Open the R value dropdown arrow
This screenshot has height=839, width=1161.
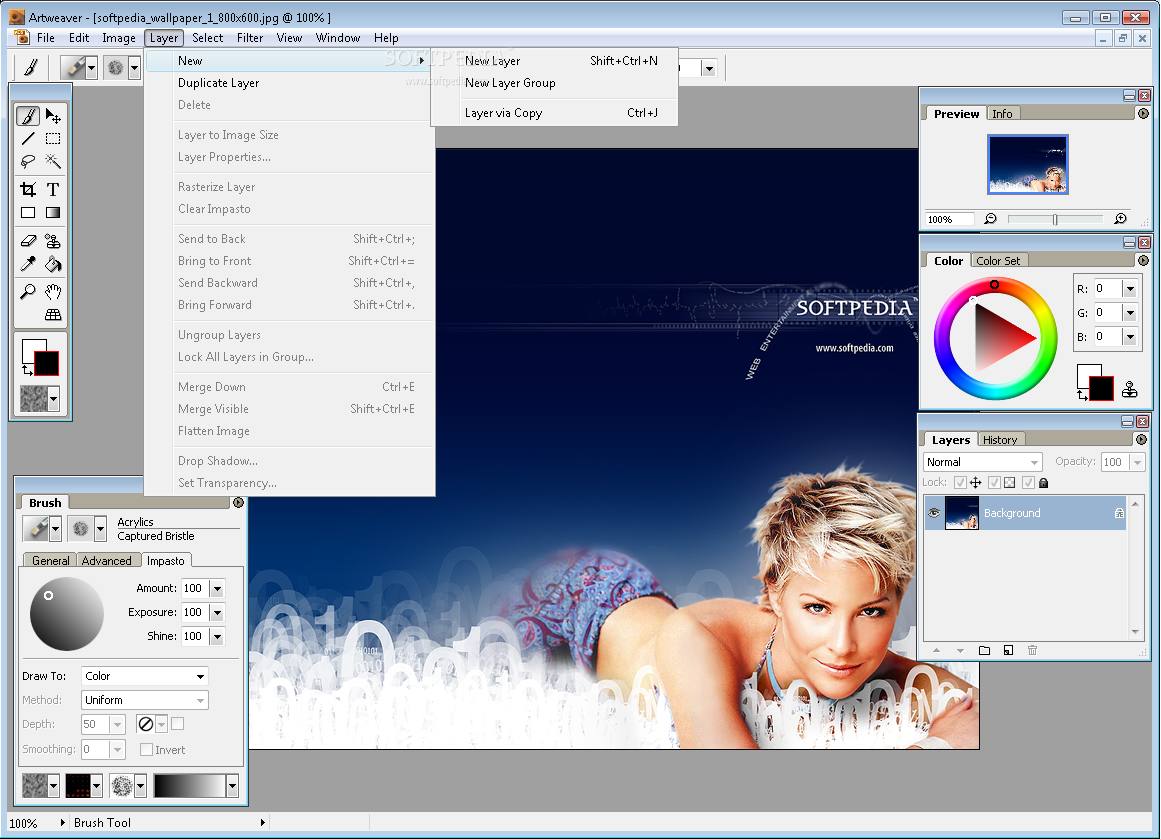(1130, 289)
